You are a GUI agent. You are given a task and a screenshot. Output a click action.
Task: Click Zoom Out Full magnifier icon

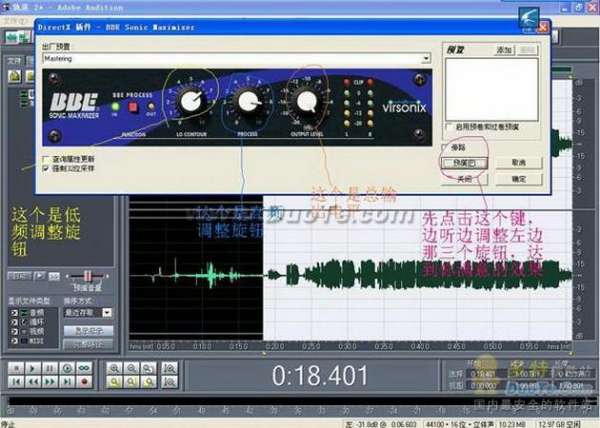point(148,368)
